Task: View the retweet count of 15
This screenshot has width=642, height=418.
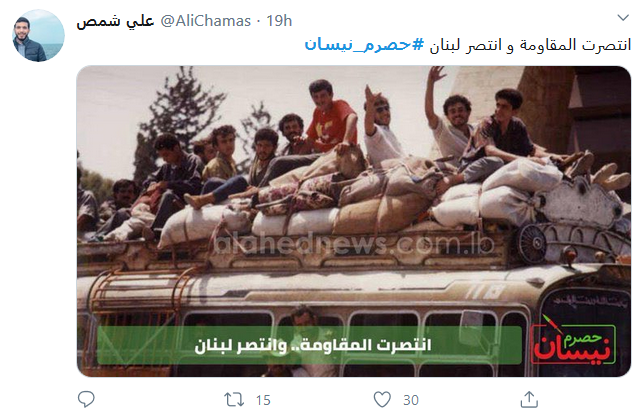Action: point(263,400)
